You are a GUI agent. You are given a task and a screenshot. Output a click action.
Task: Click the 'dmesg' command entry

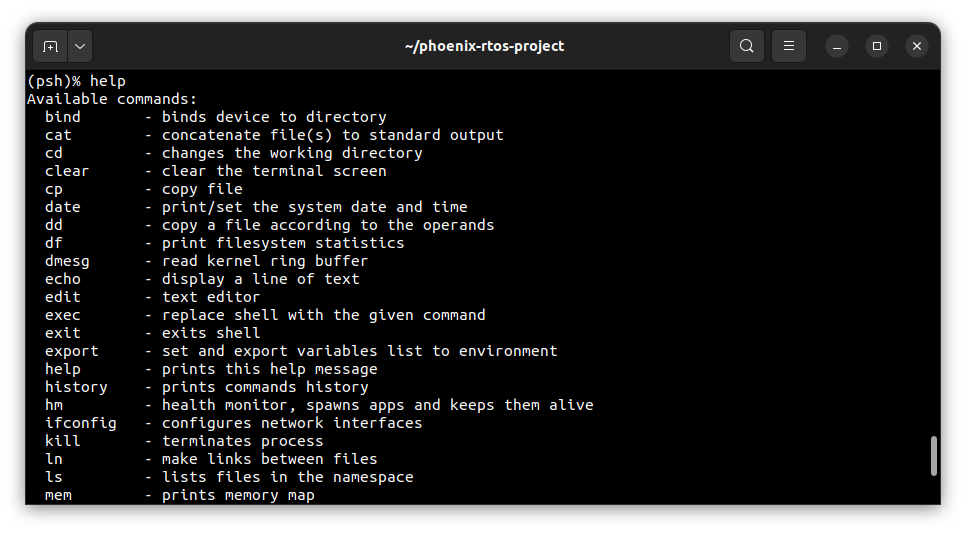pyautogui.click(x=67, y=261)
